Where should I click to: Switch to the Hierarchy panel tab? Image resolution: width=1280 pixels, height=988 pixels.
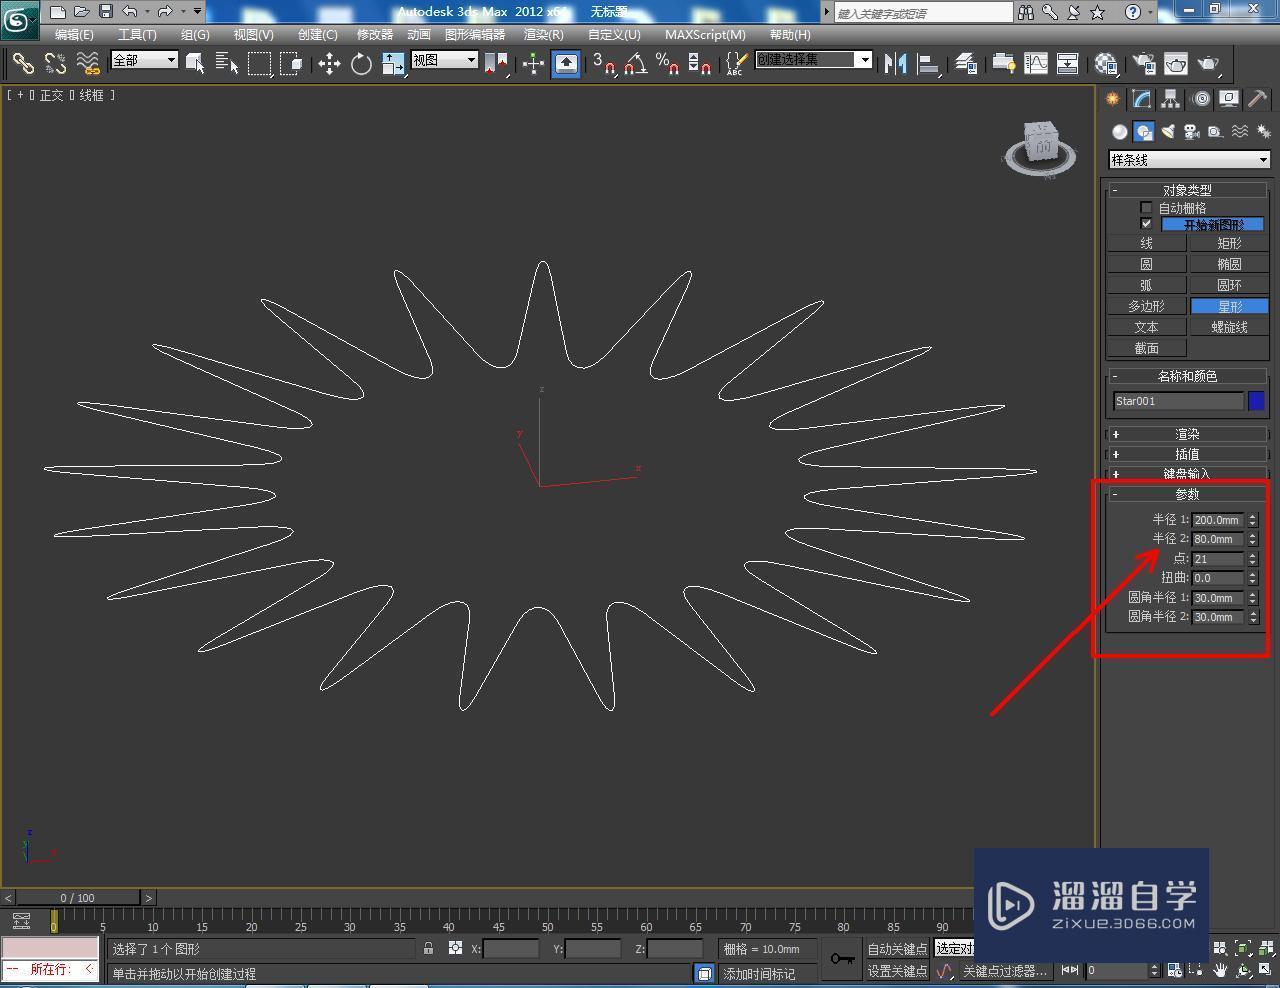tap(1170, 99)
